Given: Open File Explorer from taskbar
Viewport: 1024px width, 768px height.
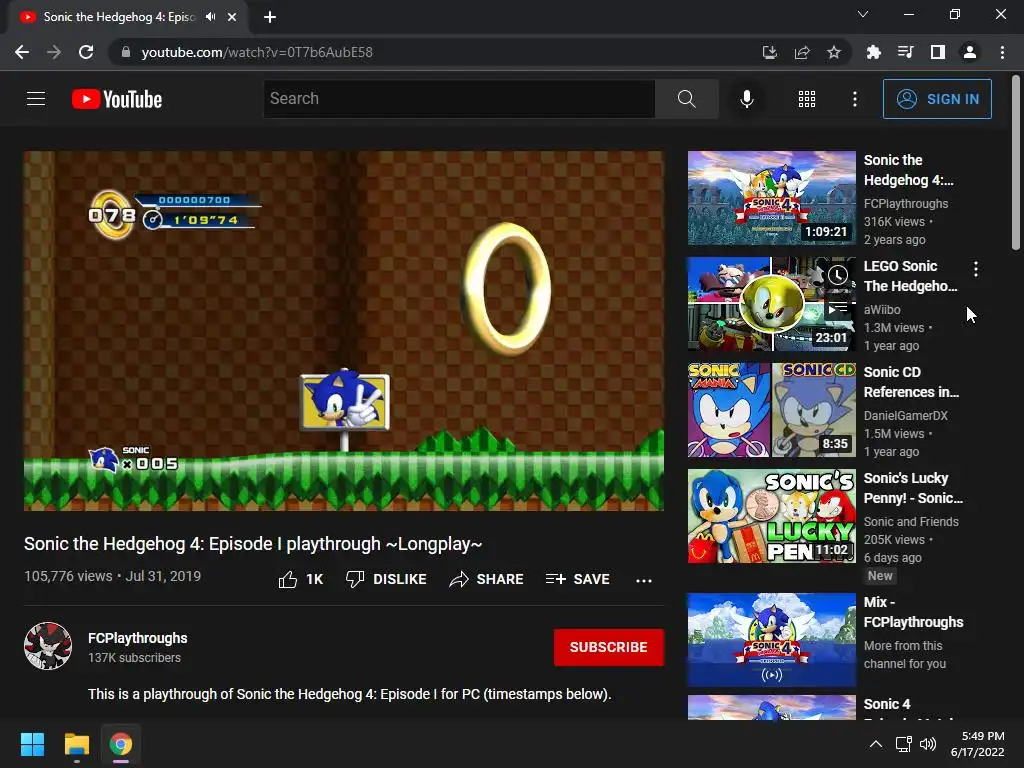Looking at the screenshot, I should click(76, 744).
